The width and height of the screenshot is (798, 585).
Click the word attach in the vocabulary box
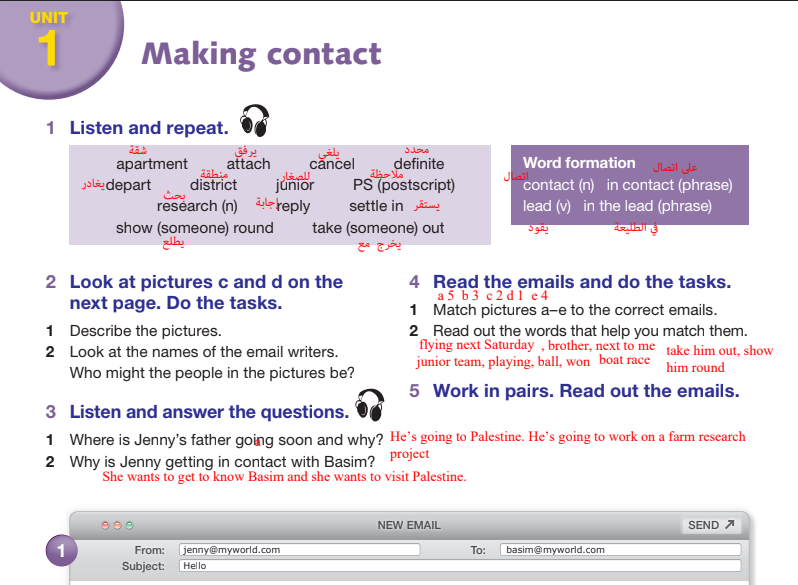tap(248, 164)
